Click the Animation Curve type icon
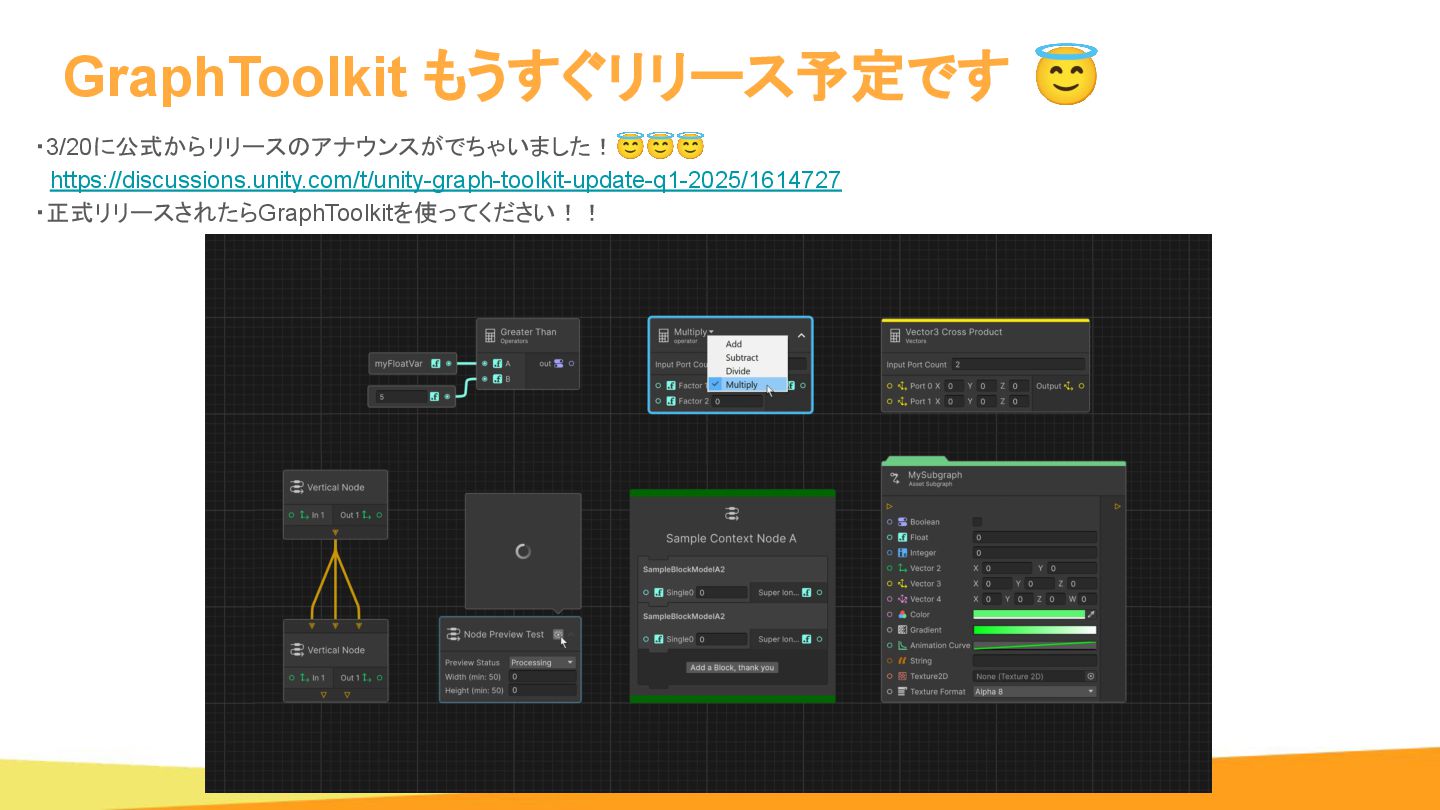 pos(902,646)
